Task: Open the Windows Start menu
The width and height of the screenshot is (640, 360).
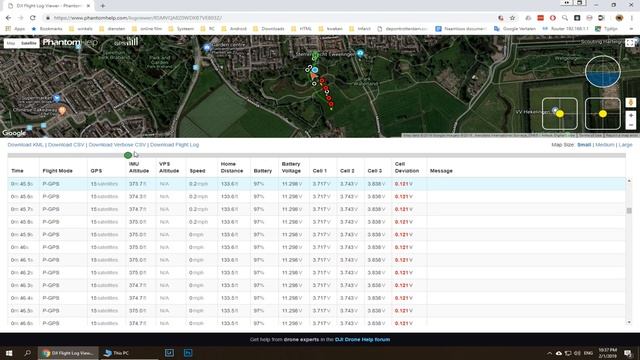Action: click(9, 353)
